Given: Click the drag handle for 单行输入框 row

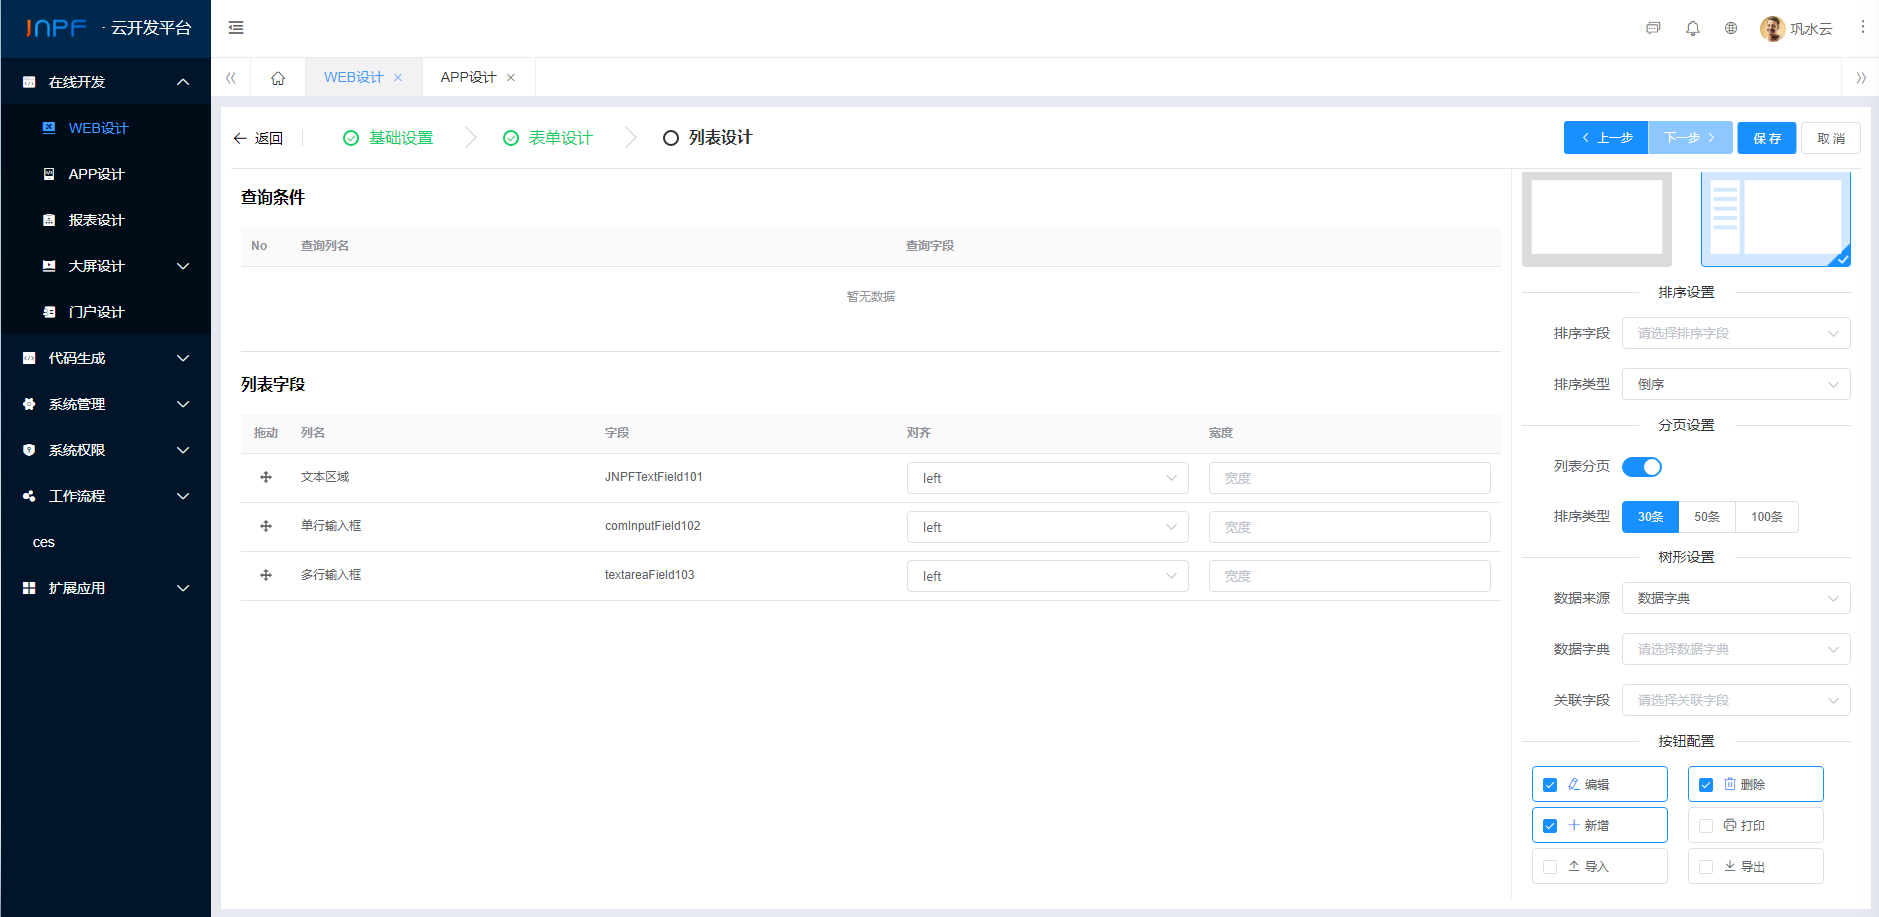Looking at the screenshot, I should pyautogui.click(x=266, y=526).
